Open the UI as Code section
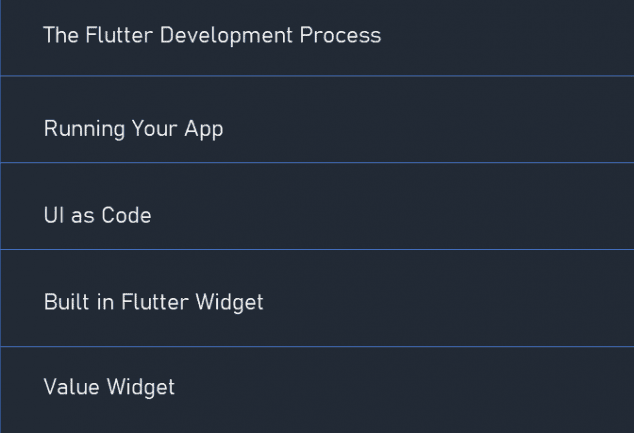 [97, 215]
